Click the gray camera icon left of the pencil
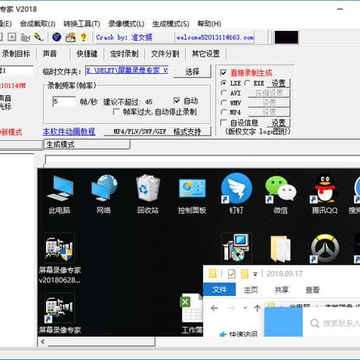This screenshot has height=360, width=360. (x=25, y=37)
